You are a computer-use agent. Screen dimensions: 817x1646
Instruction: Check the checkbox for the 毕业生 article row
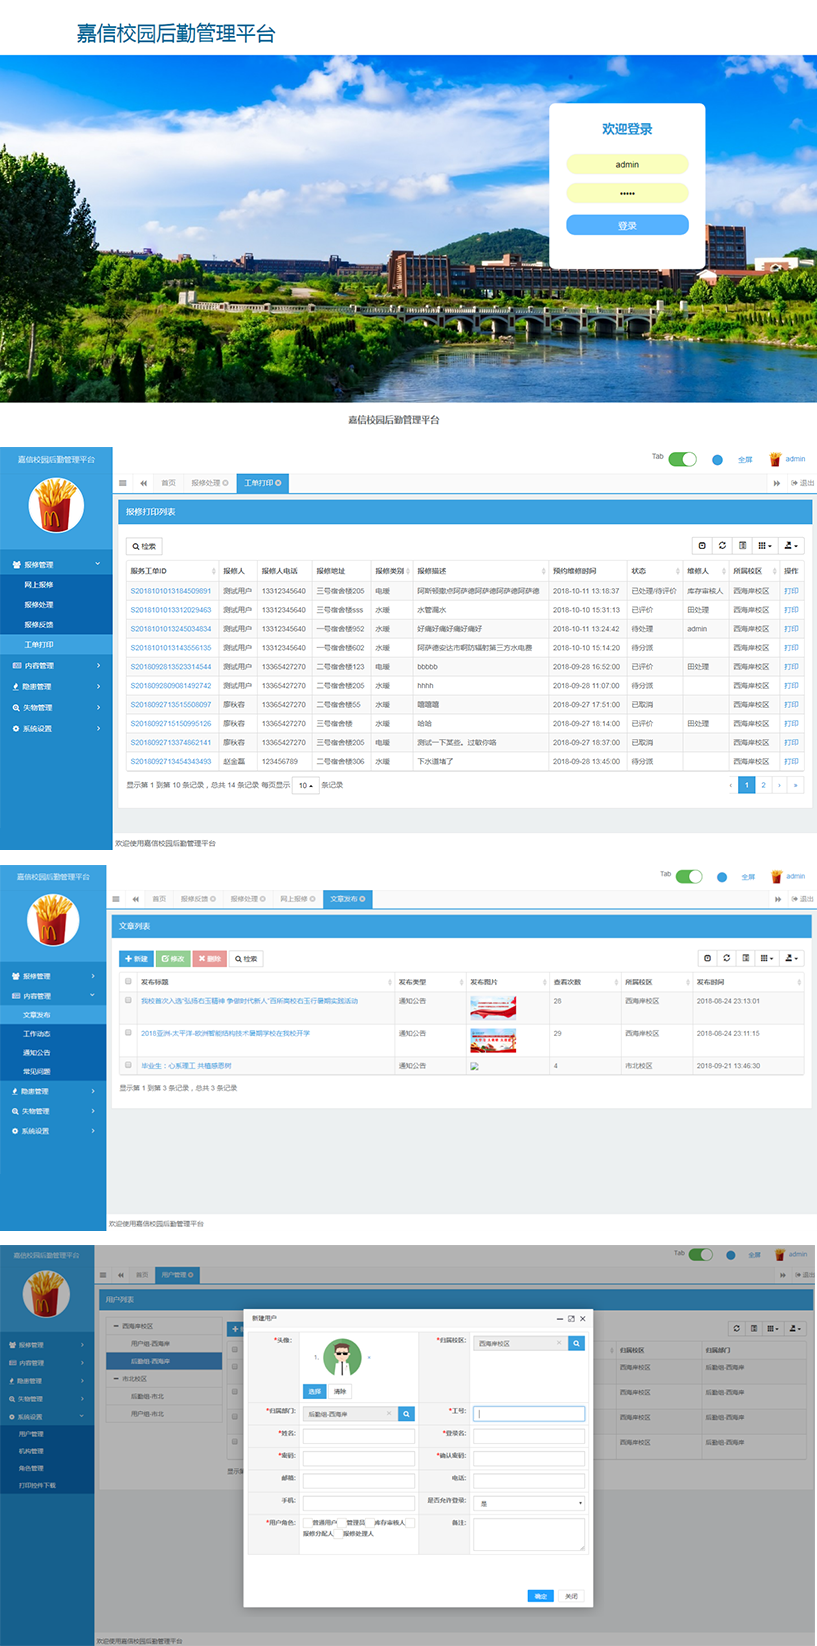click(x=128, y=1064)
